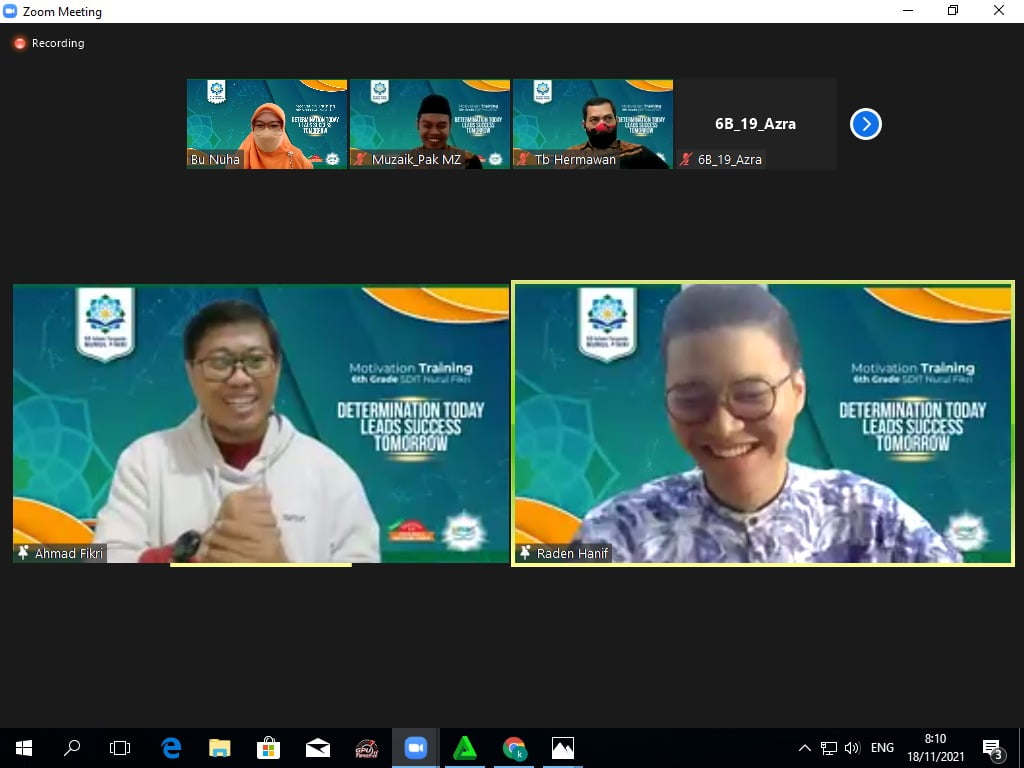This screenshot has width=1024, height=768.
Task: Click Tb Hermawan's muted microphone icon
Action: click(522, 159)
